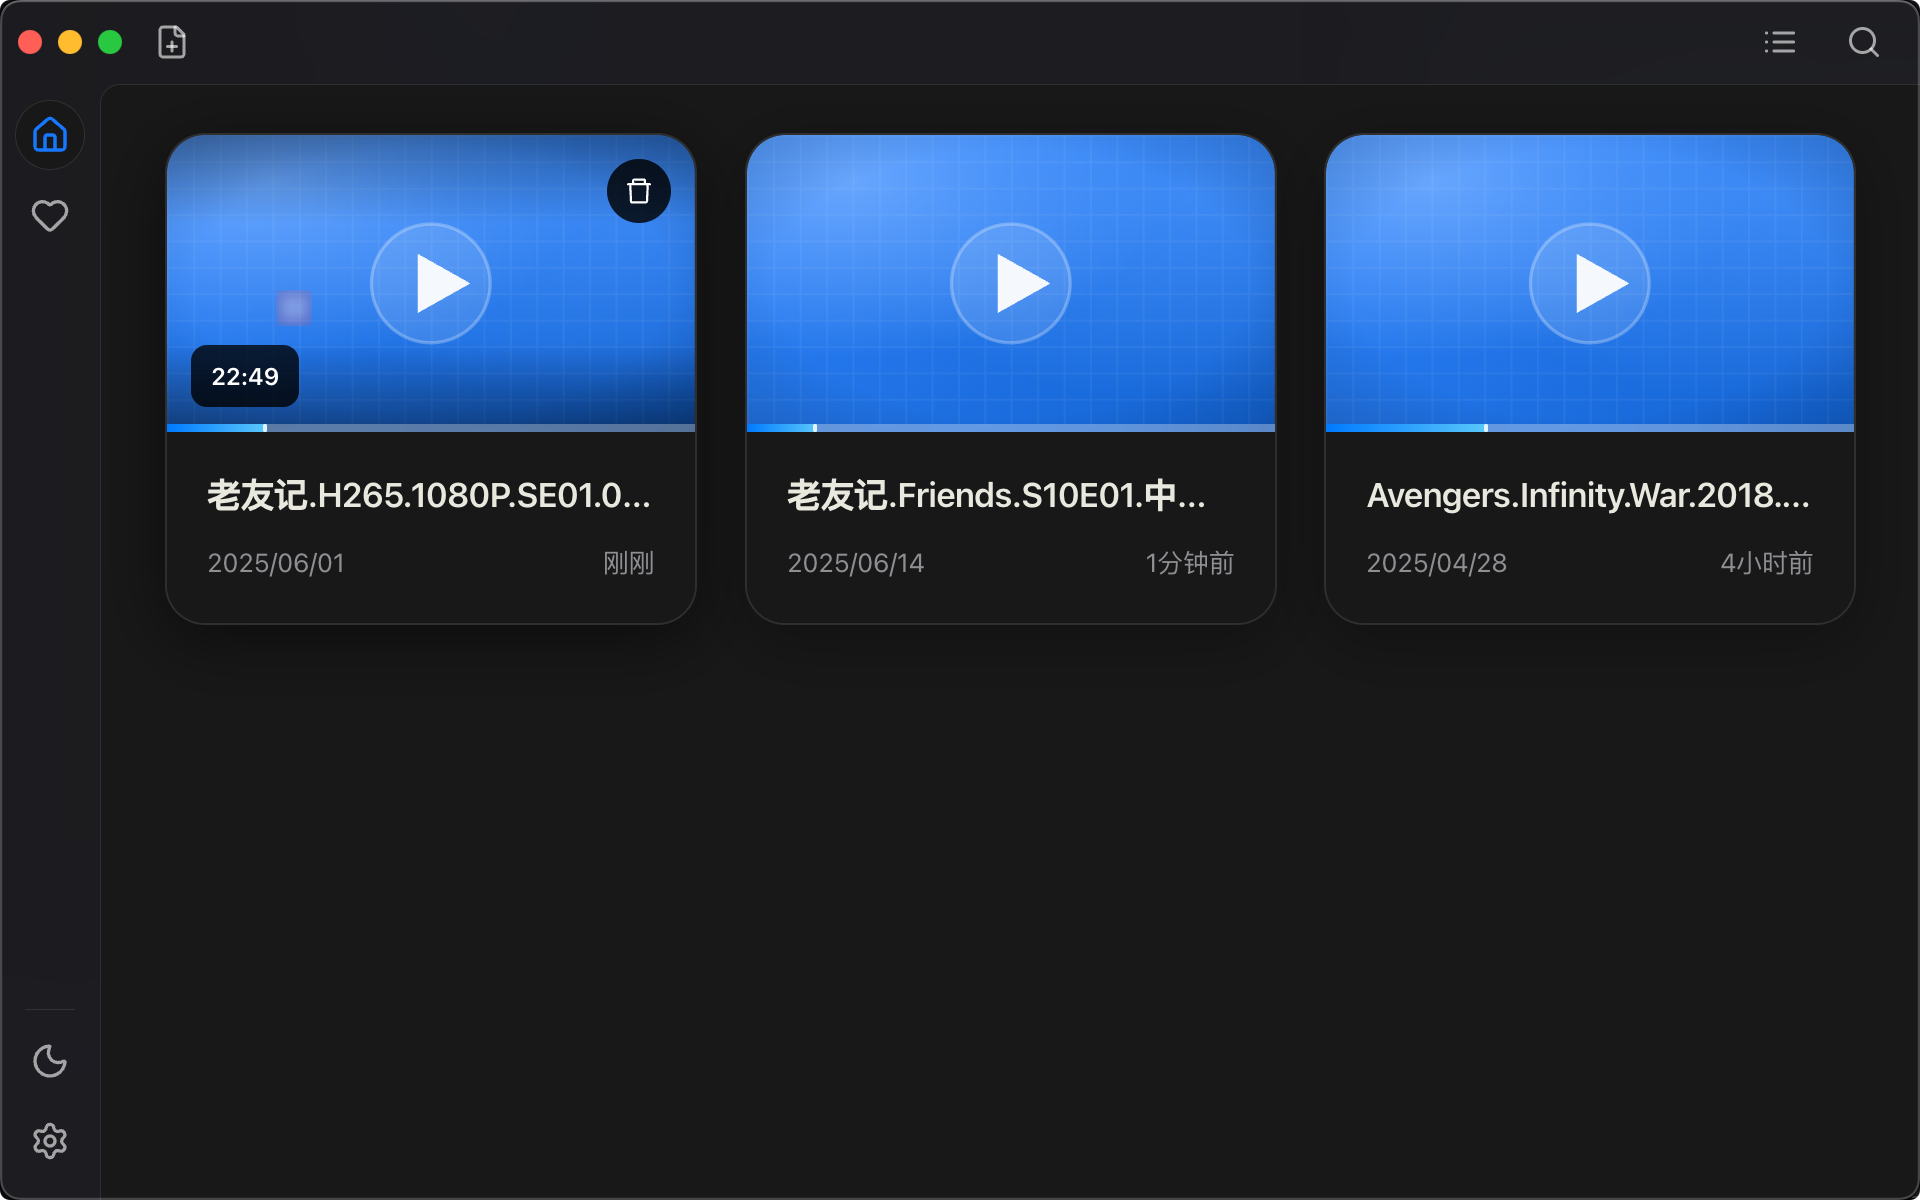Select title Avengers.Infinity.War.2018....
The width and height of the screenshot is (1920, 1200).
click(x=1588, y=495)
